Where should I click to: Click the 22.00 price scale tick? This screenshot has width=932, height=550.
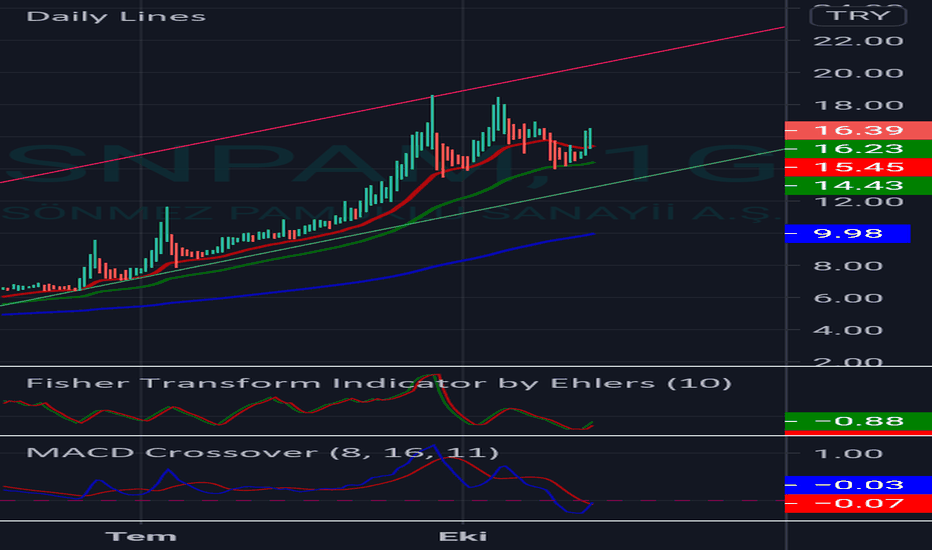pos(858,41)
